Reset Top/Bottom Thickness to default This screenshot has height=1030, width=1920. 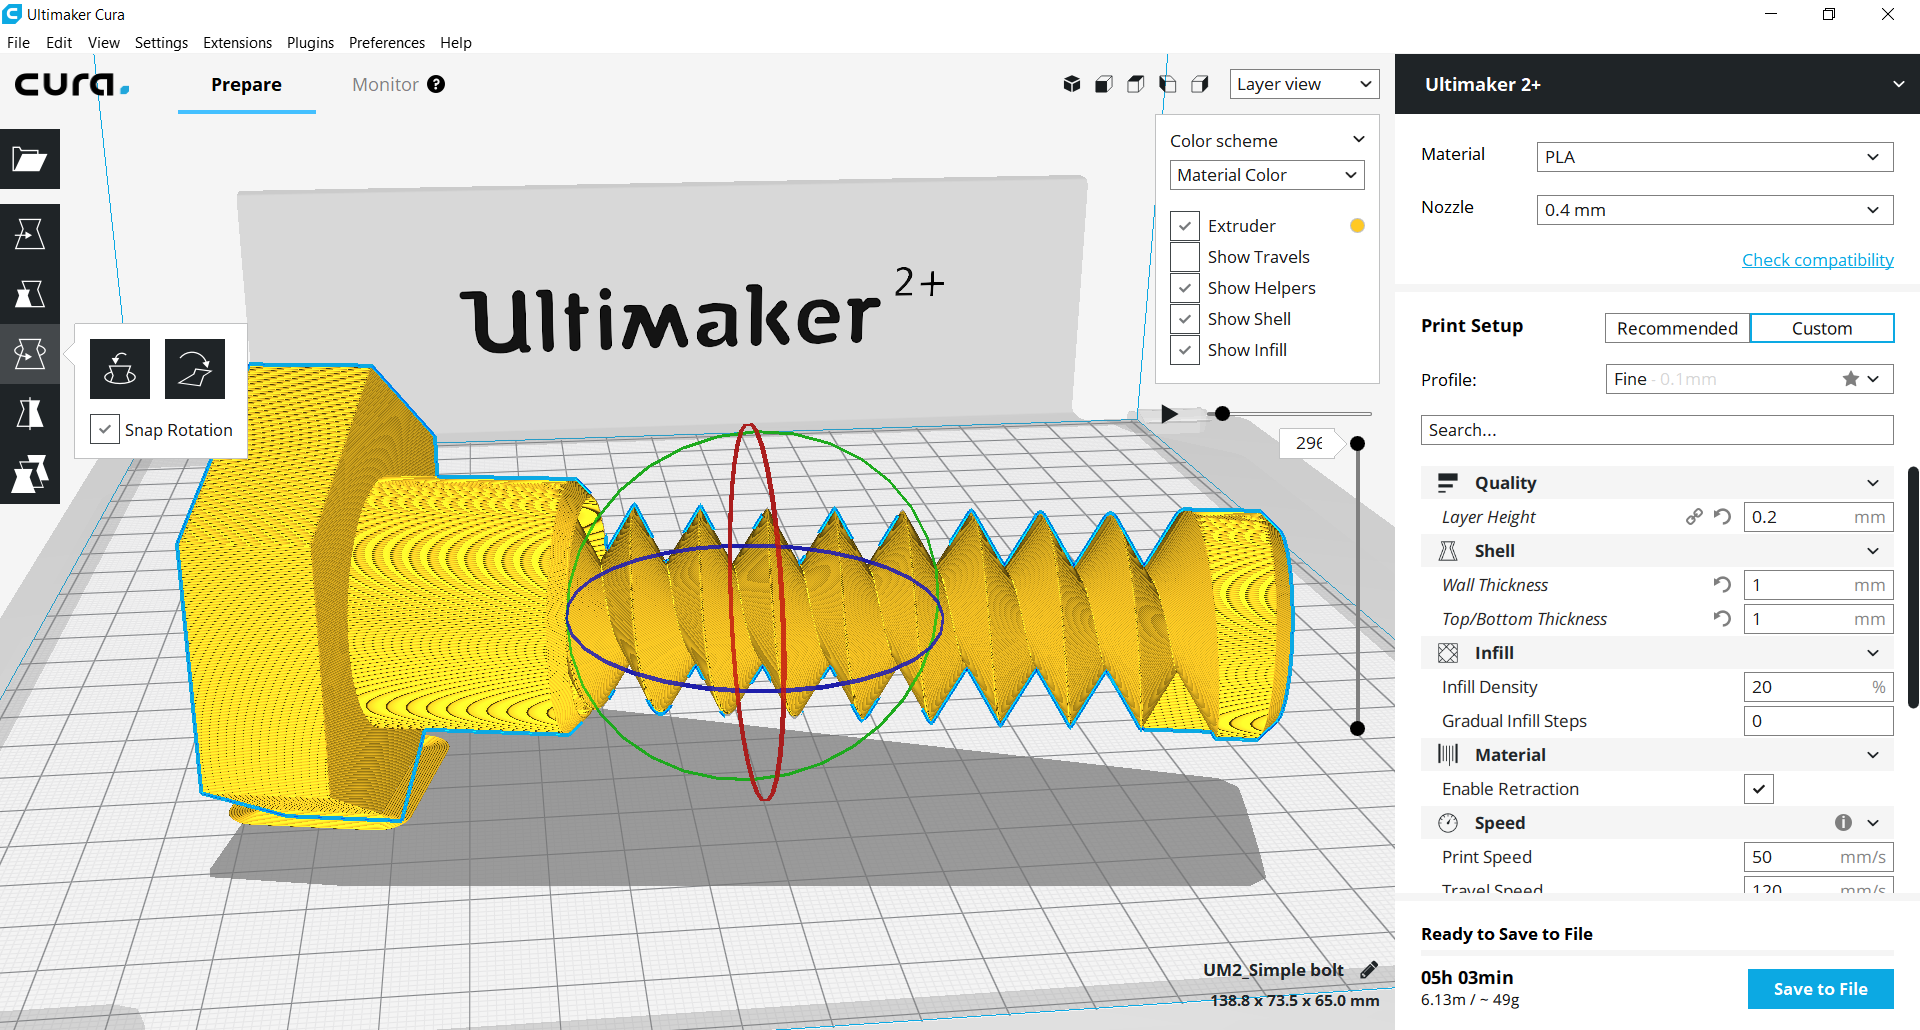(x=1722, y=619)
